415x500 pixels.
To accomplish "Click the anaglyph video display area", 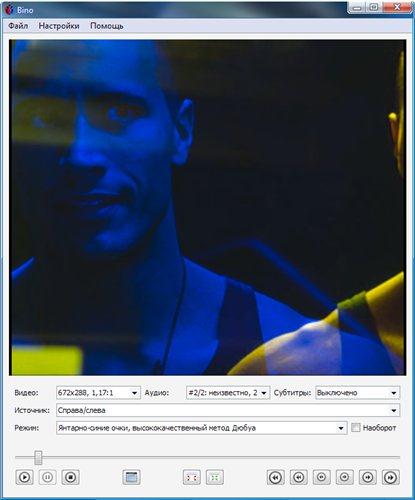I will tap(207, 207).
